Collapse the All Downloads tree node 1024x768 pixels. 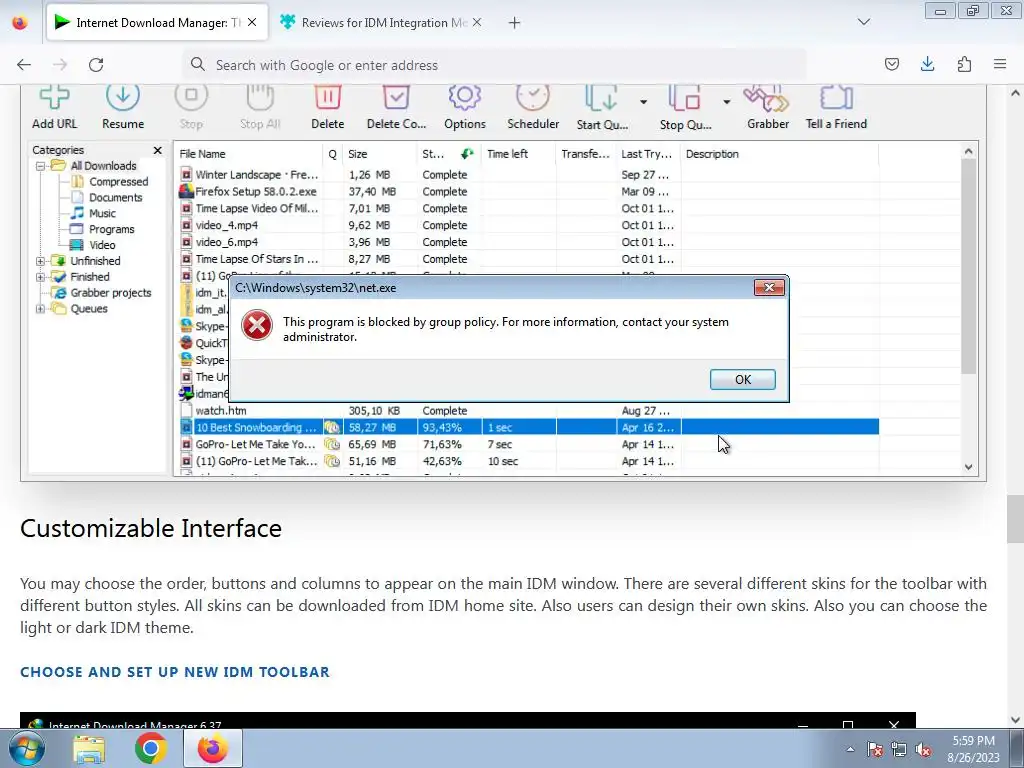tap(40, 166)
